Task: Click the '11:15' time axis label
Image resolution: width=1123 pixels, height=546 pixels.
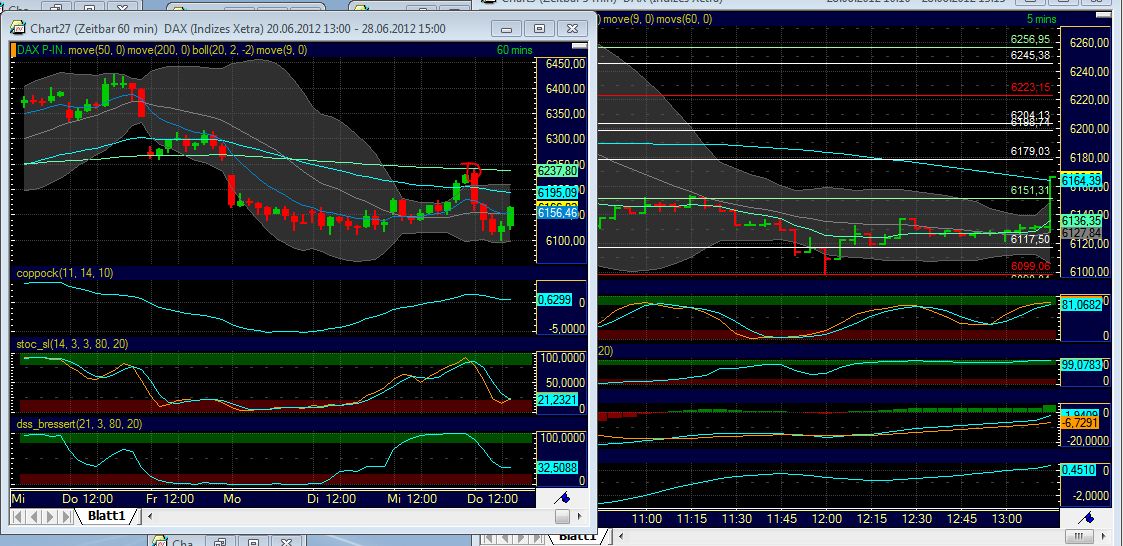Action: [x=691, y=518]
